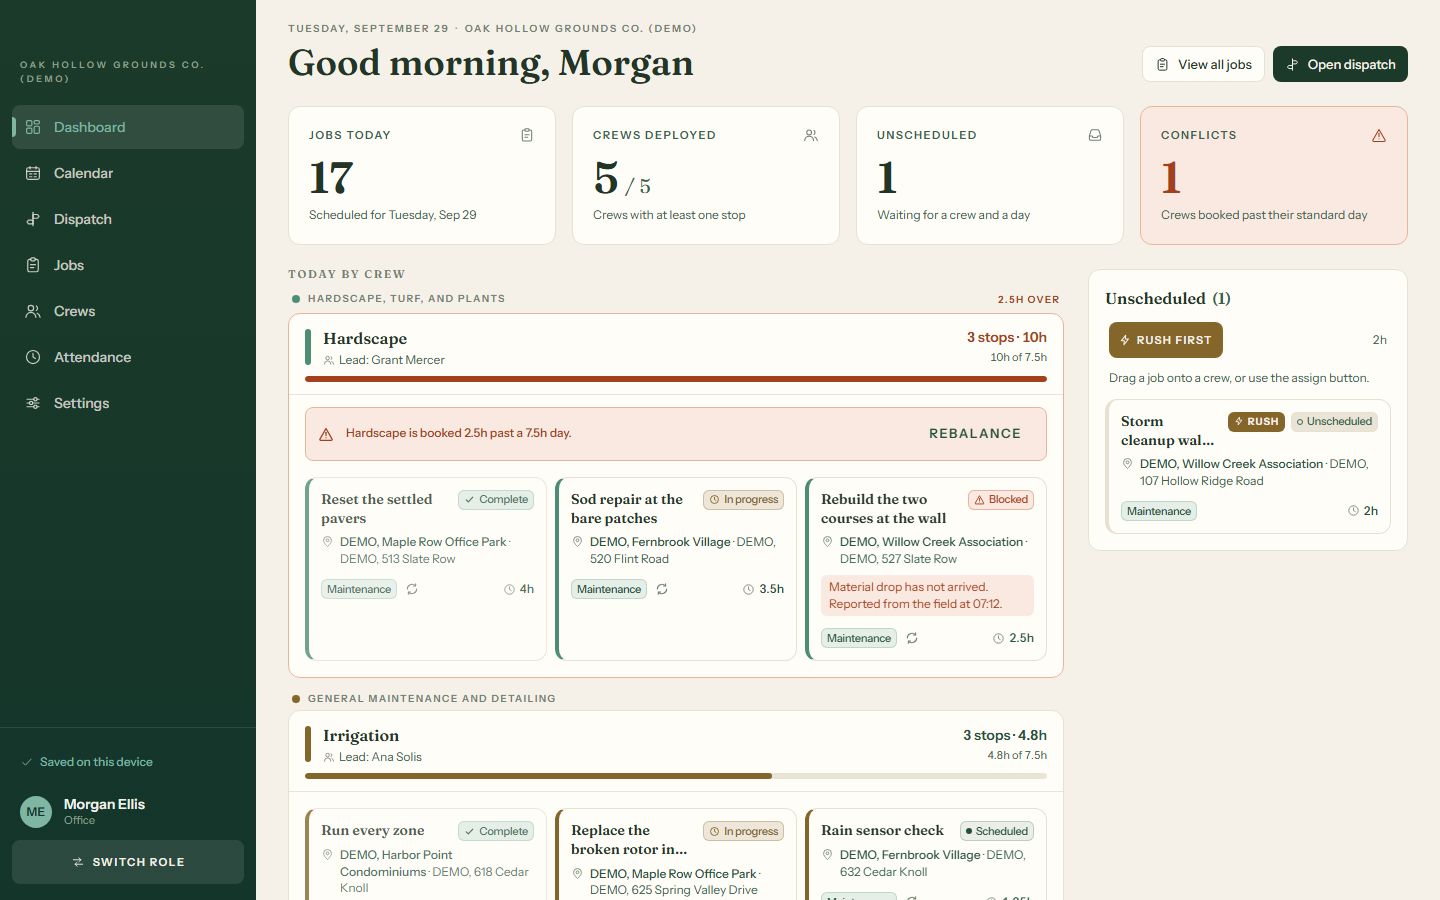The height and width of the screenshot is (900, 1440).
Task: Click the material drop not arrived note
Action: click(x=927, y=595)
